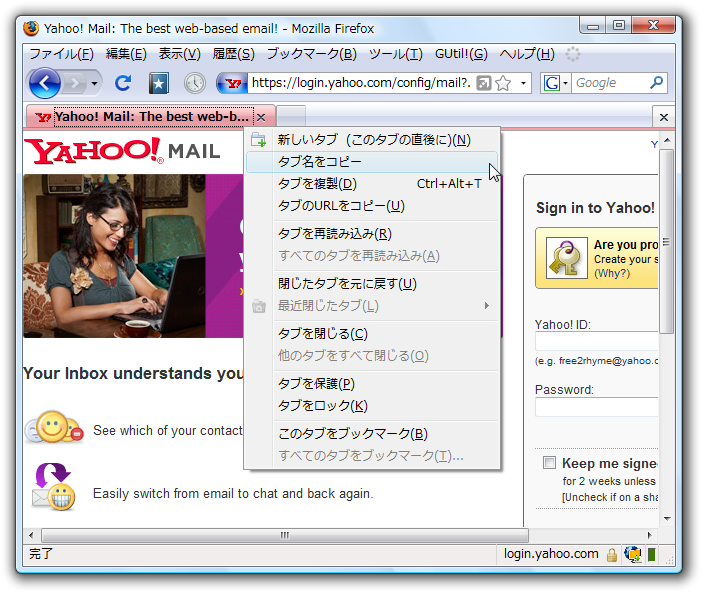Viewport: 703px width, 593px height.
Task: Choose タブを複製(D) from the context menu
Action: tap(373, 184)
